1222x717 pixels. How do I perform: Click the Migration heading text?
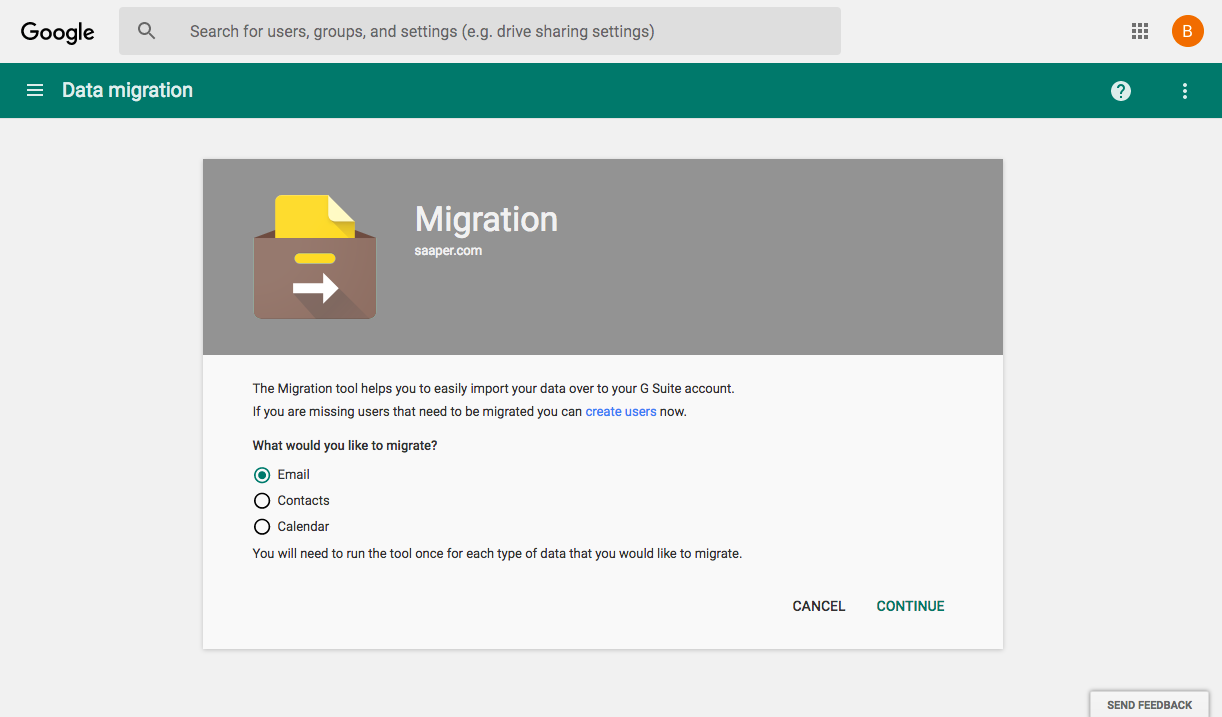[487, 219]
